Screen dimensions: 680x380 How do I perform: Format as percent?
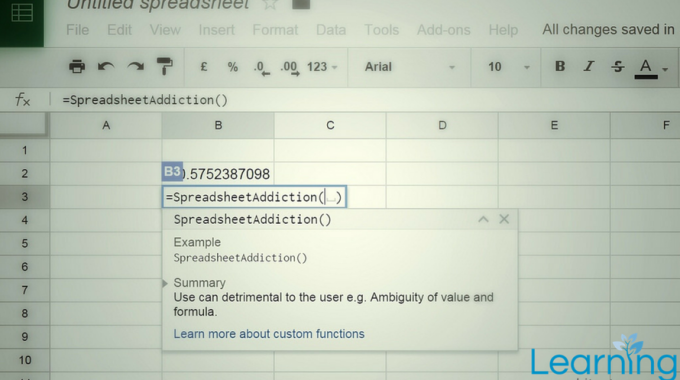pyautogui.click(x=233, y=67)
